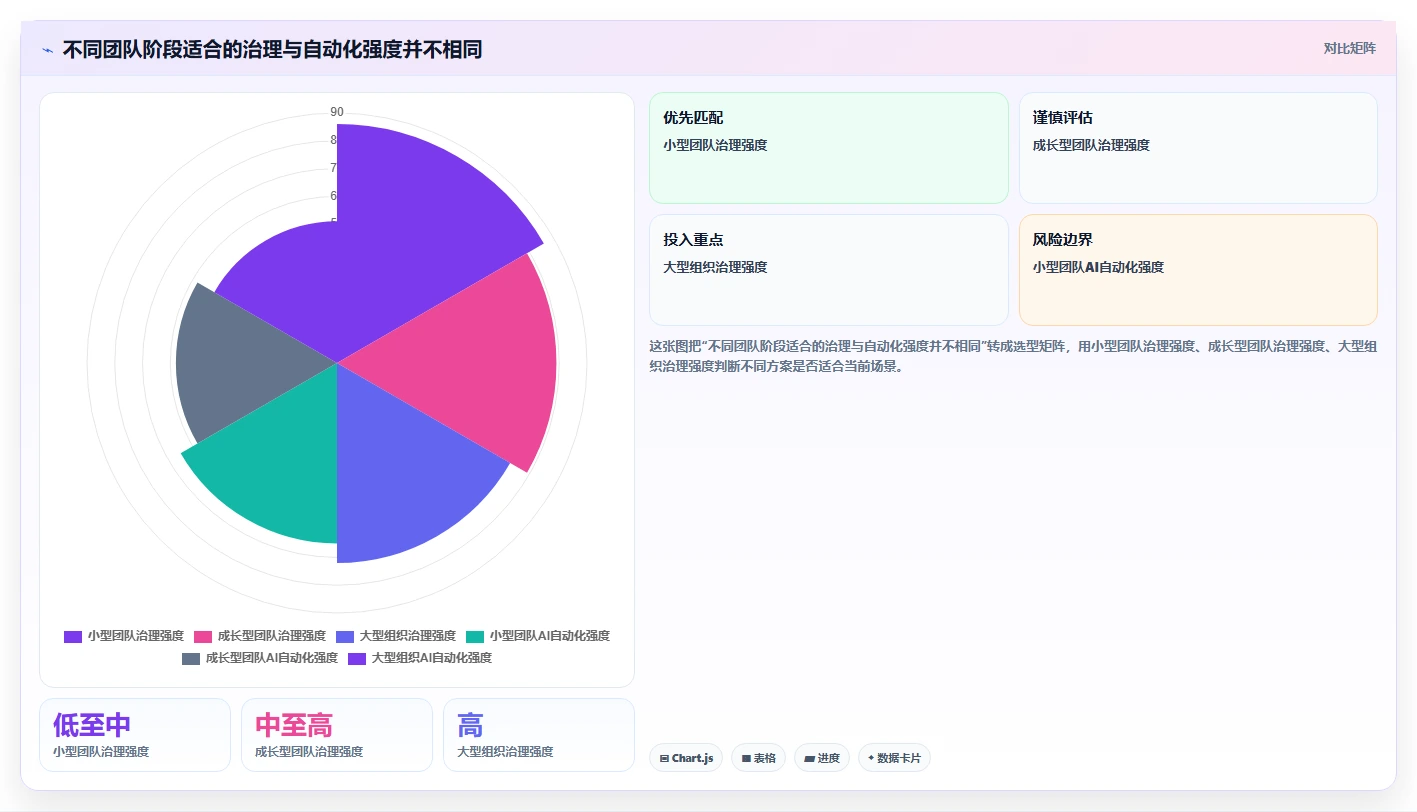
Task: Click the 高 stat card for 大型组织治理强度
Action: [x=539, y=735]
